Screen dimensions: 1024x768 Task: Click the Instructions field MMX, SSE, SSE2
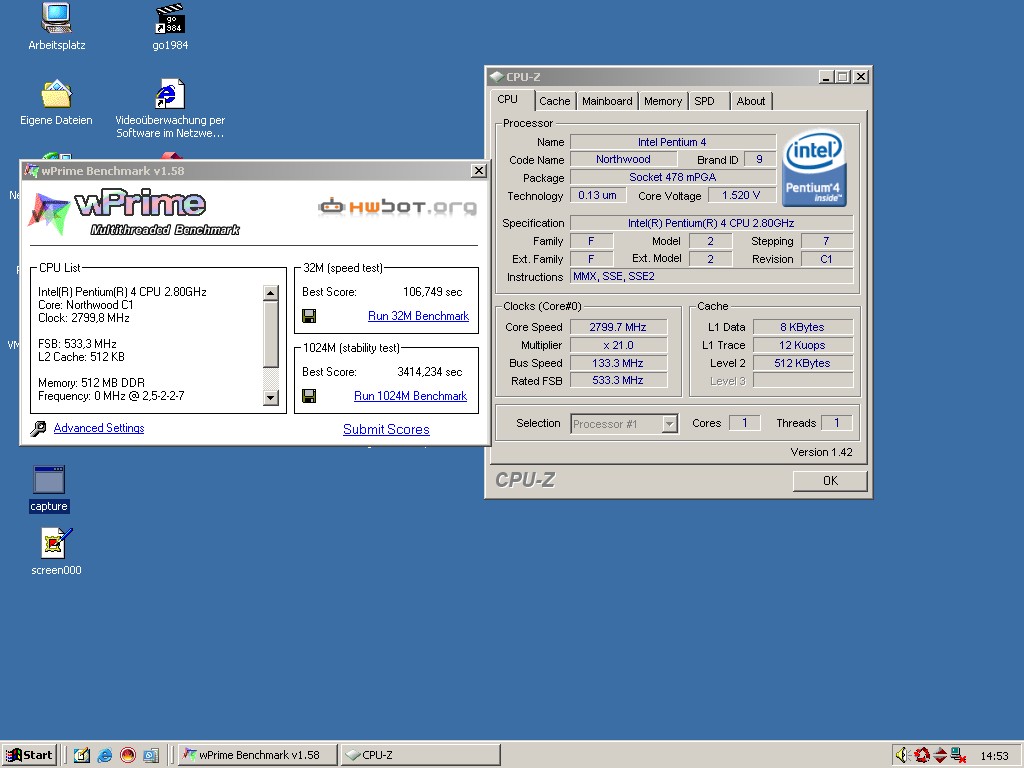coord(711,276)
